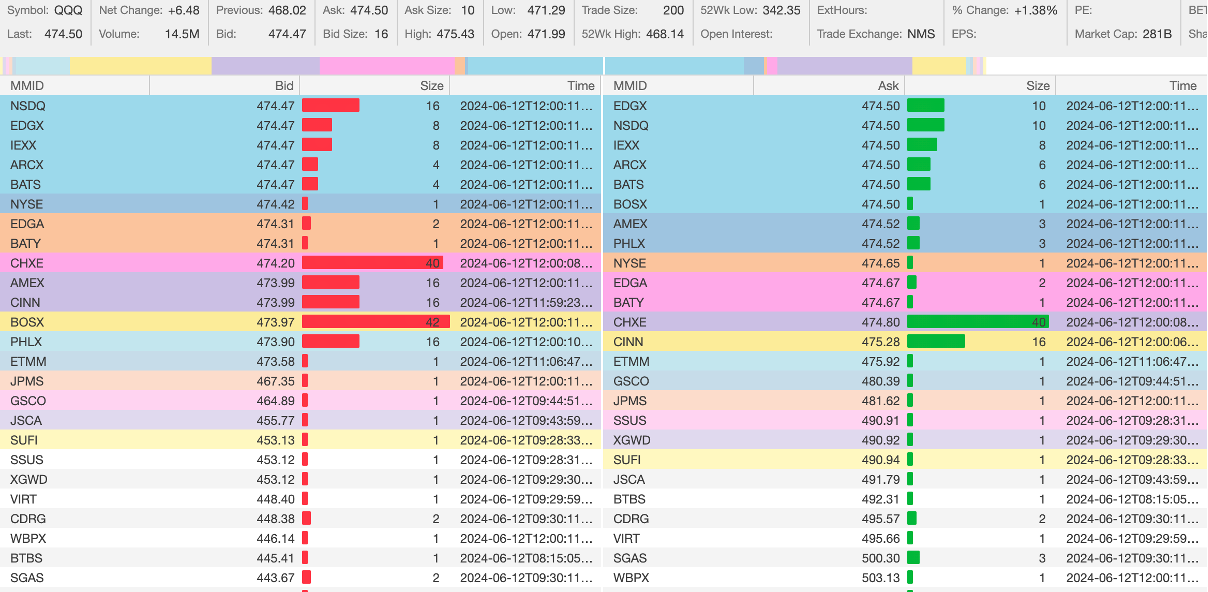The width and height of the screenshot is (1208, 592).
Task: Click the Market Cap value 281B
Action: coord(1157,33)
